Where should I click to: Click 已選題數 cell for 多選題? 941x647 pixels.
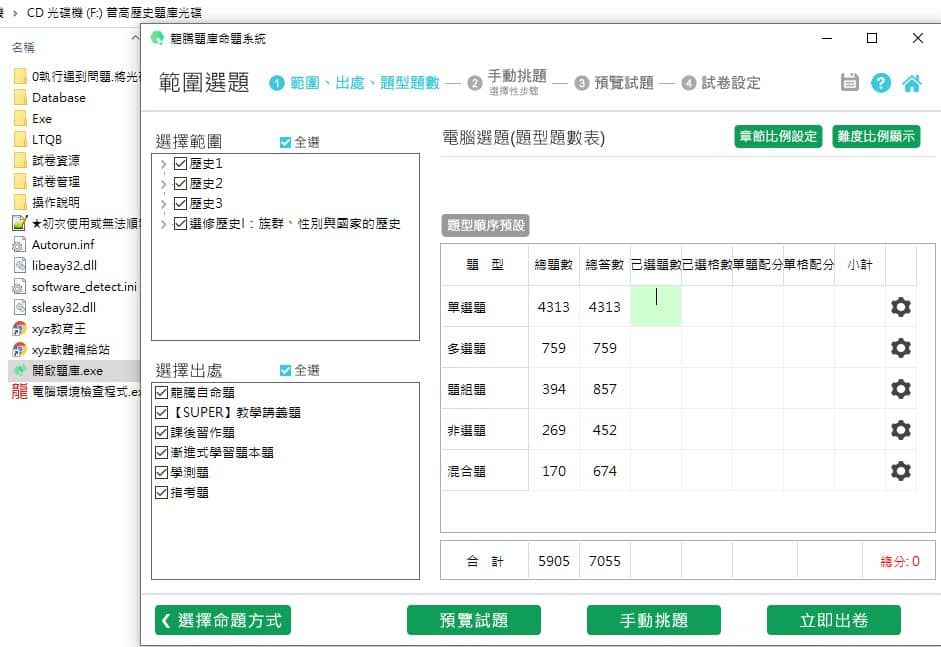tap(655, 348)
